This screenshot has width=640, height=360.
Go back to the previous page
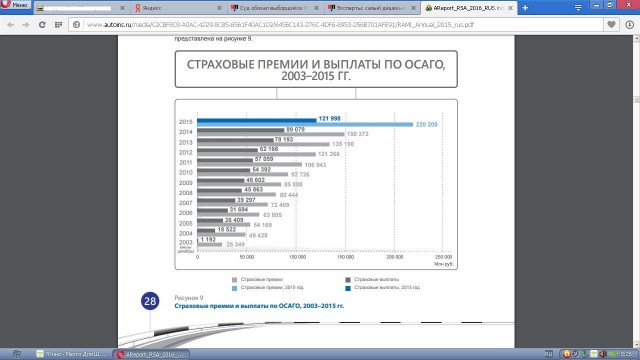11,25
